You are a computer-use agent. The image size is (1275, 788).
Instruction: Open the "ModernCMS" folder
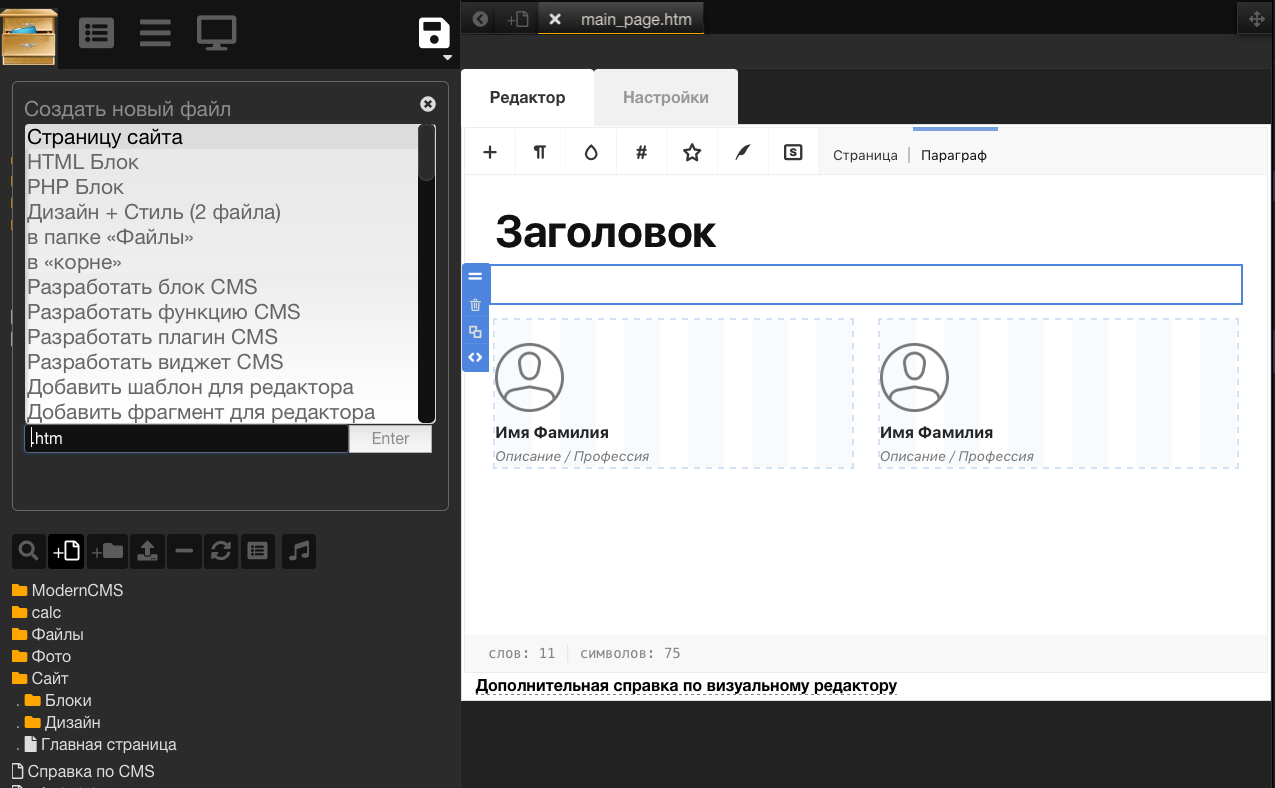tap(77, 590)
